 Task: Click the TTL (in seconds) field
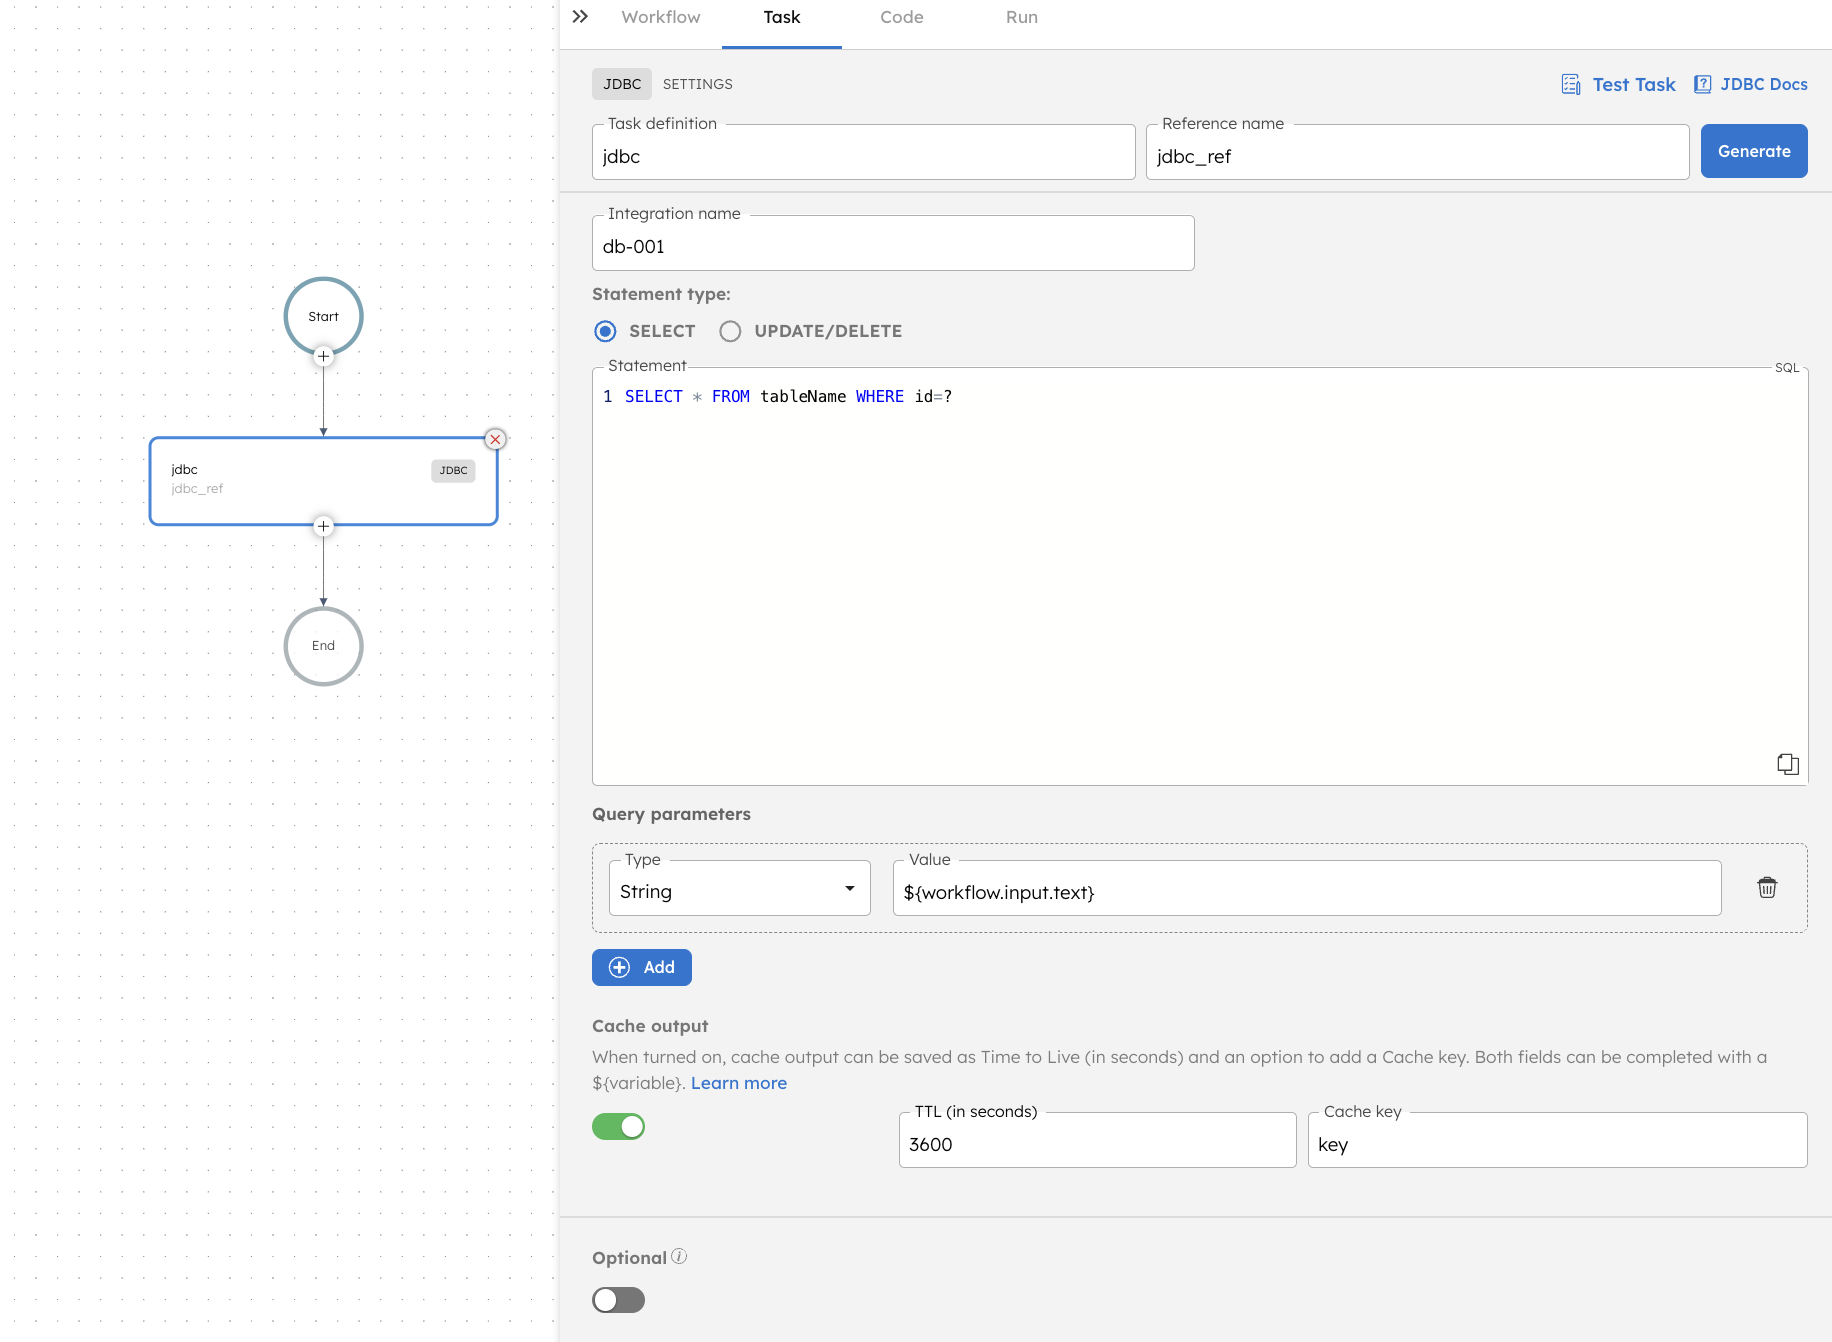[x=1097, y=1140]
